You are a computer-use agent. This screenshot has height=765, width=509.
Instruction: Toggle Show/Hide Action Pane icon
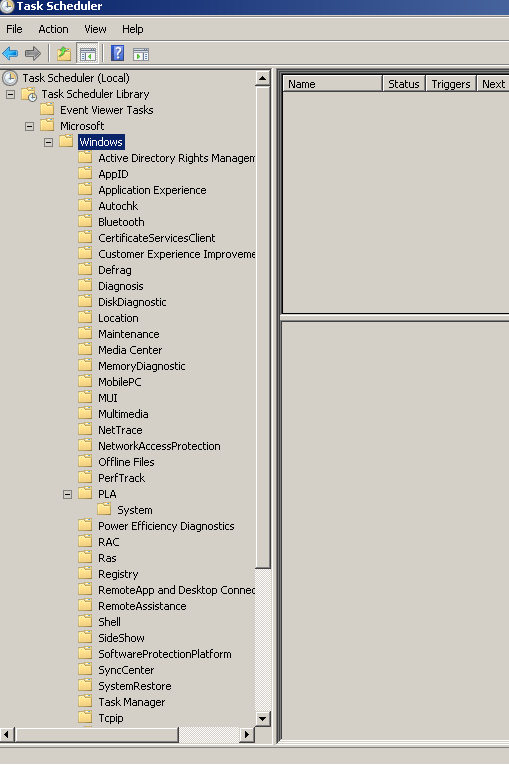click(x=141, y=54)
